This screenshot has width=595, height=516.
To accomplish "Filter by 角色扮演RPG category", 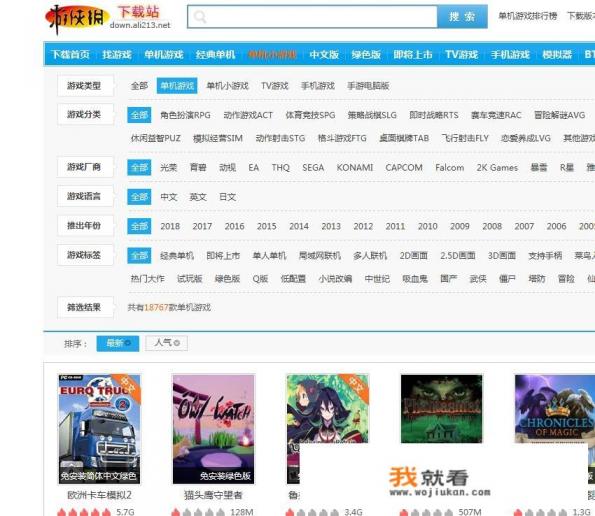I will (185, 115).
